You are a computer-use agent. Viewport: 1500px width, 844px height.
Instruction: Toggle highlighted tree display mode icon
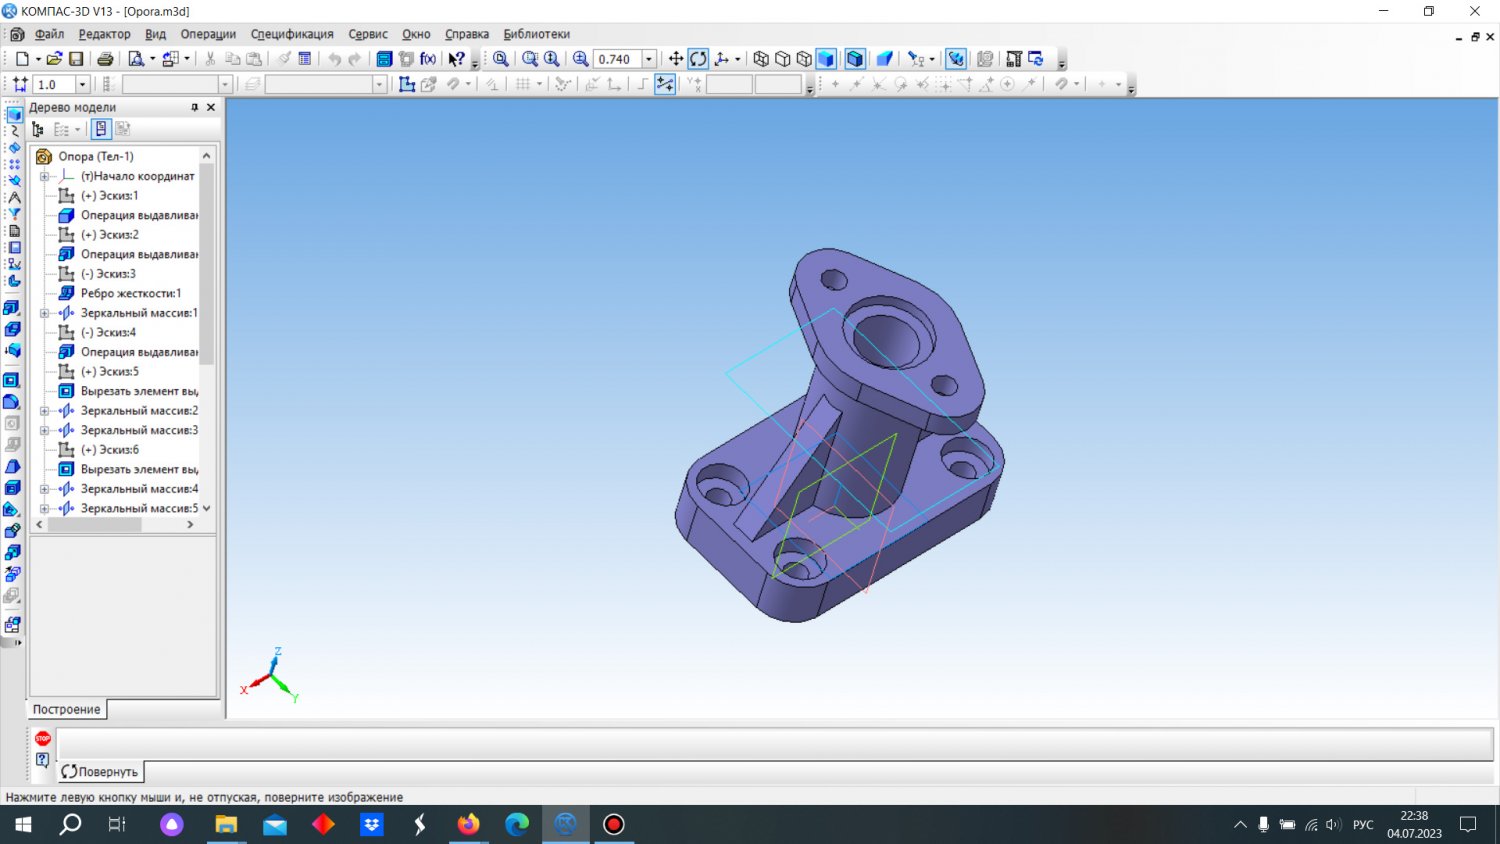101,129
